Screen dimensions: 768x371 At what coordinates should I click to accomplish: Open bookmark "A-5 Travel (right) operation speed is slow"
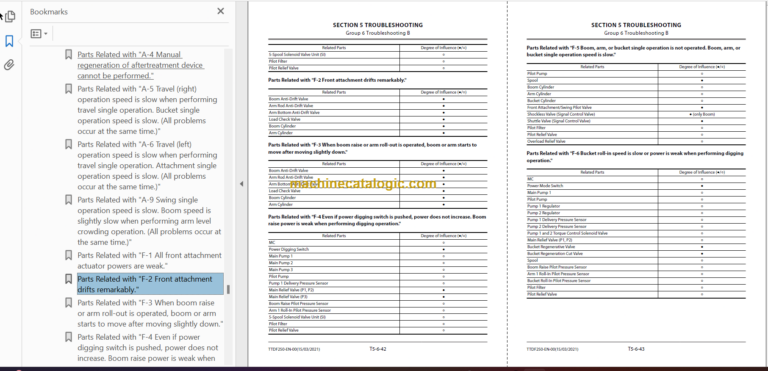(x=147, y=110)
